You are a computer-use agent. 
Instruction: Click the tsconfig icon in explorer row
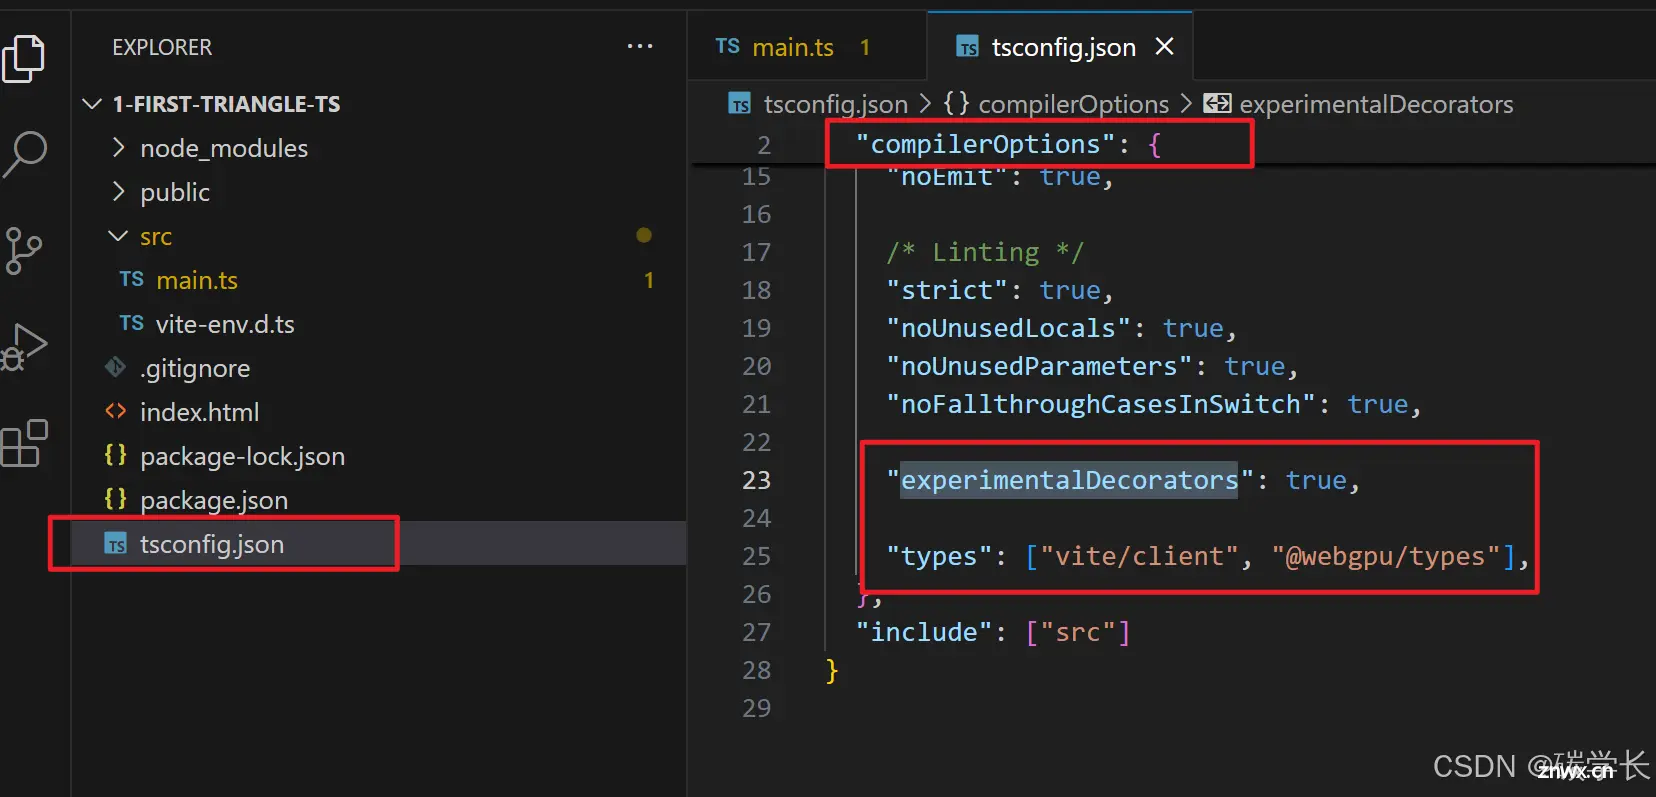(x=116, y=544)
